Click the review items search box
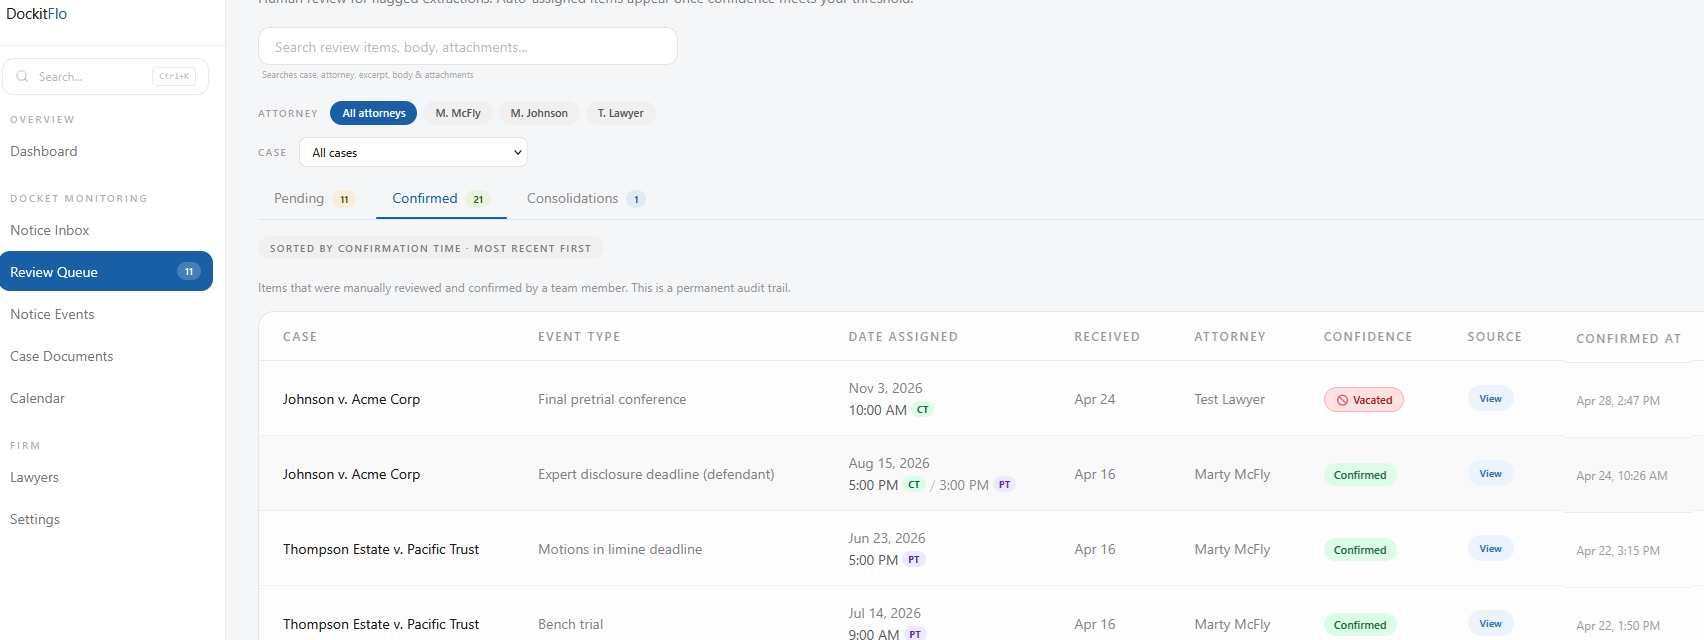 click(468, 46)
